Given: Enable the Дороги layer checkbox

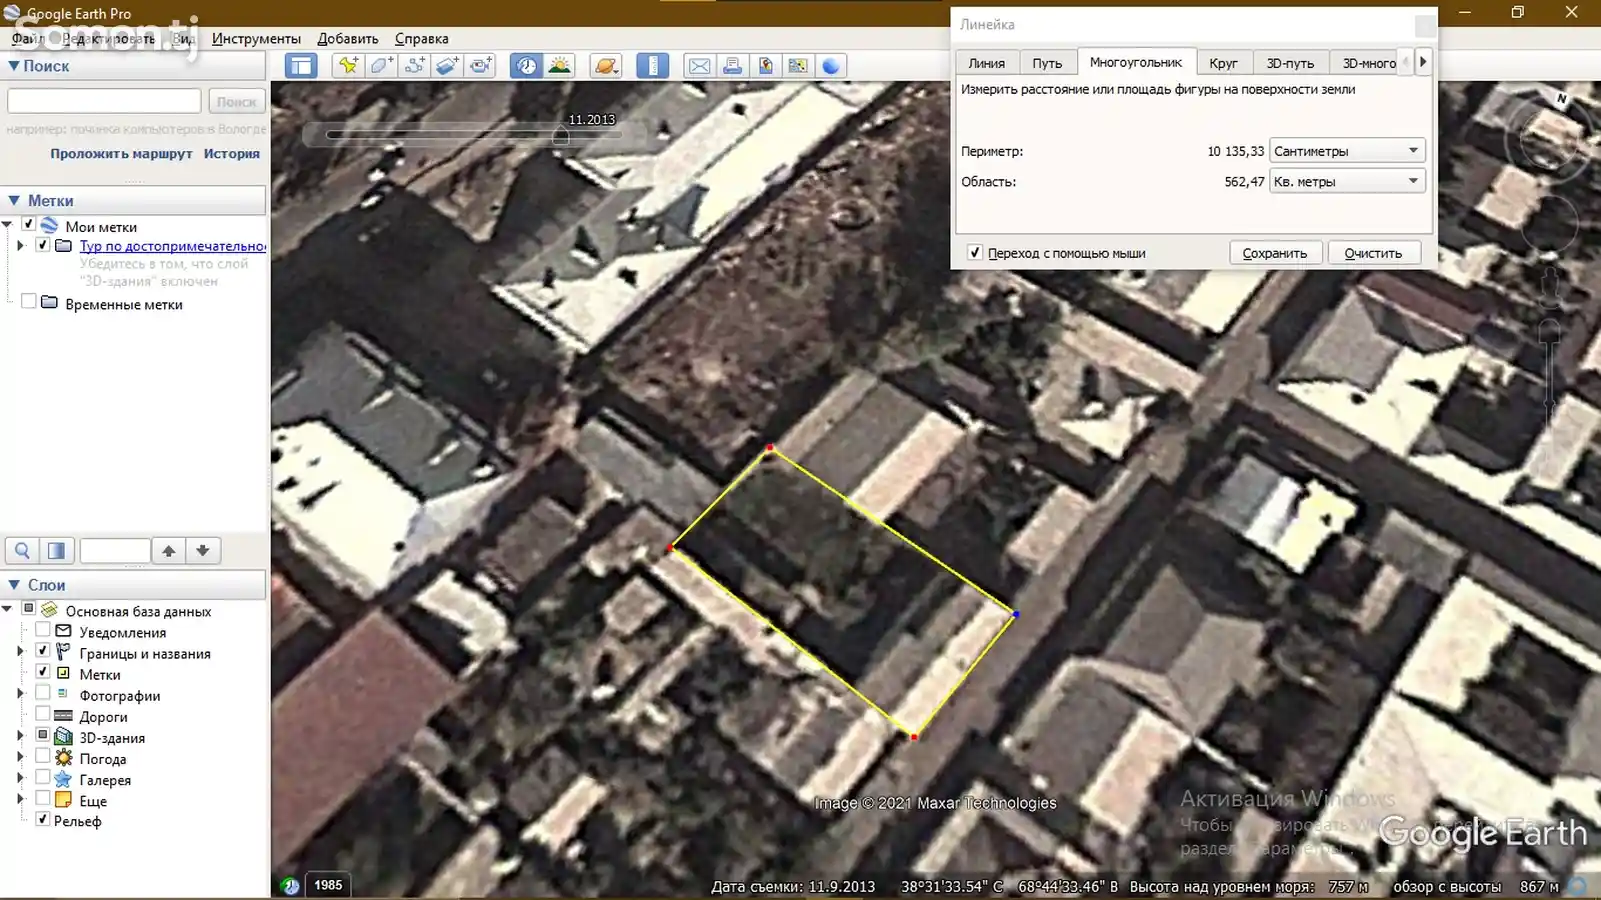Looking at the screenshot, I should click(42, 714).
